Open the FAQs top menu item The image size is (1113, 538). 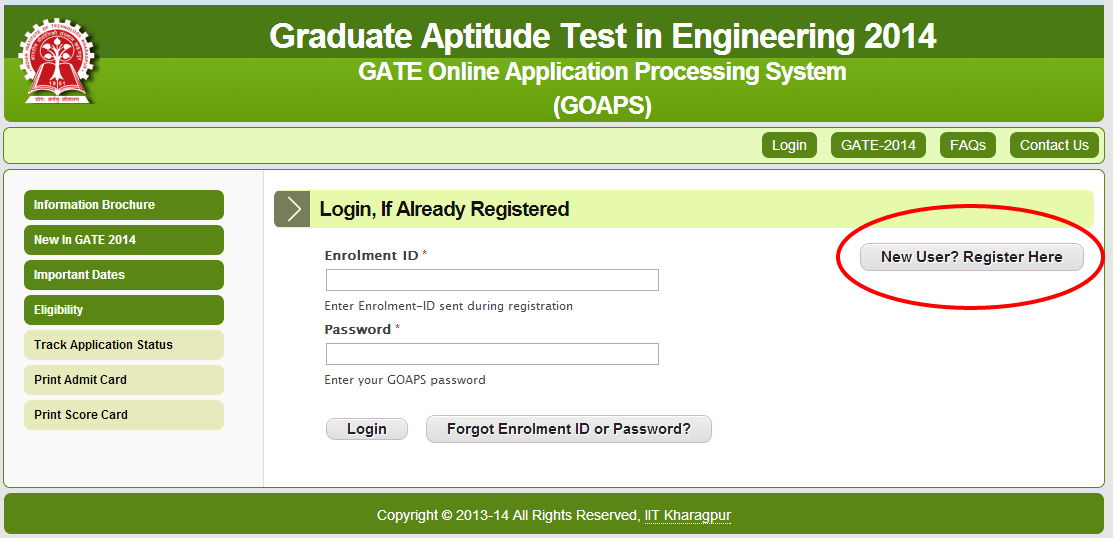(967, 145)
